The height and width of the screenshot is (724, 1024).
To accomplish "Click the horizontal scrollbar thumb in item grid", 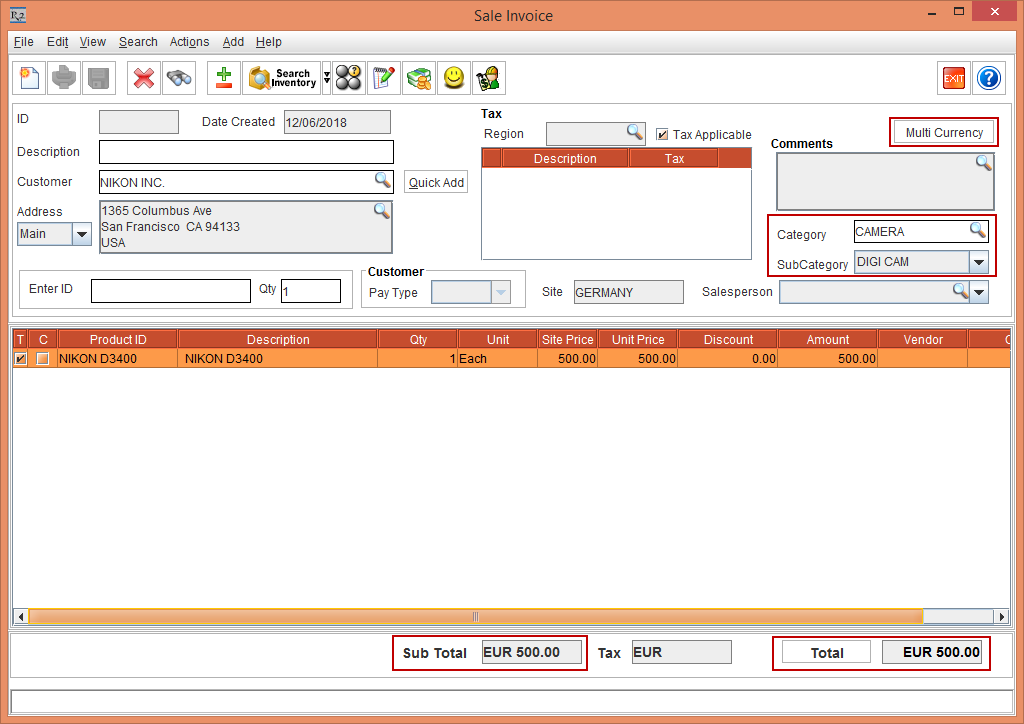I will [x=475, y=616].
